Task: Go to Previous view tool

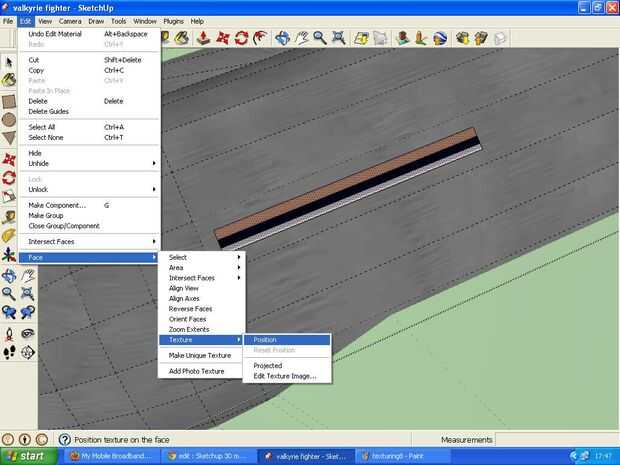Action: coord(9,312)
